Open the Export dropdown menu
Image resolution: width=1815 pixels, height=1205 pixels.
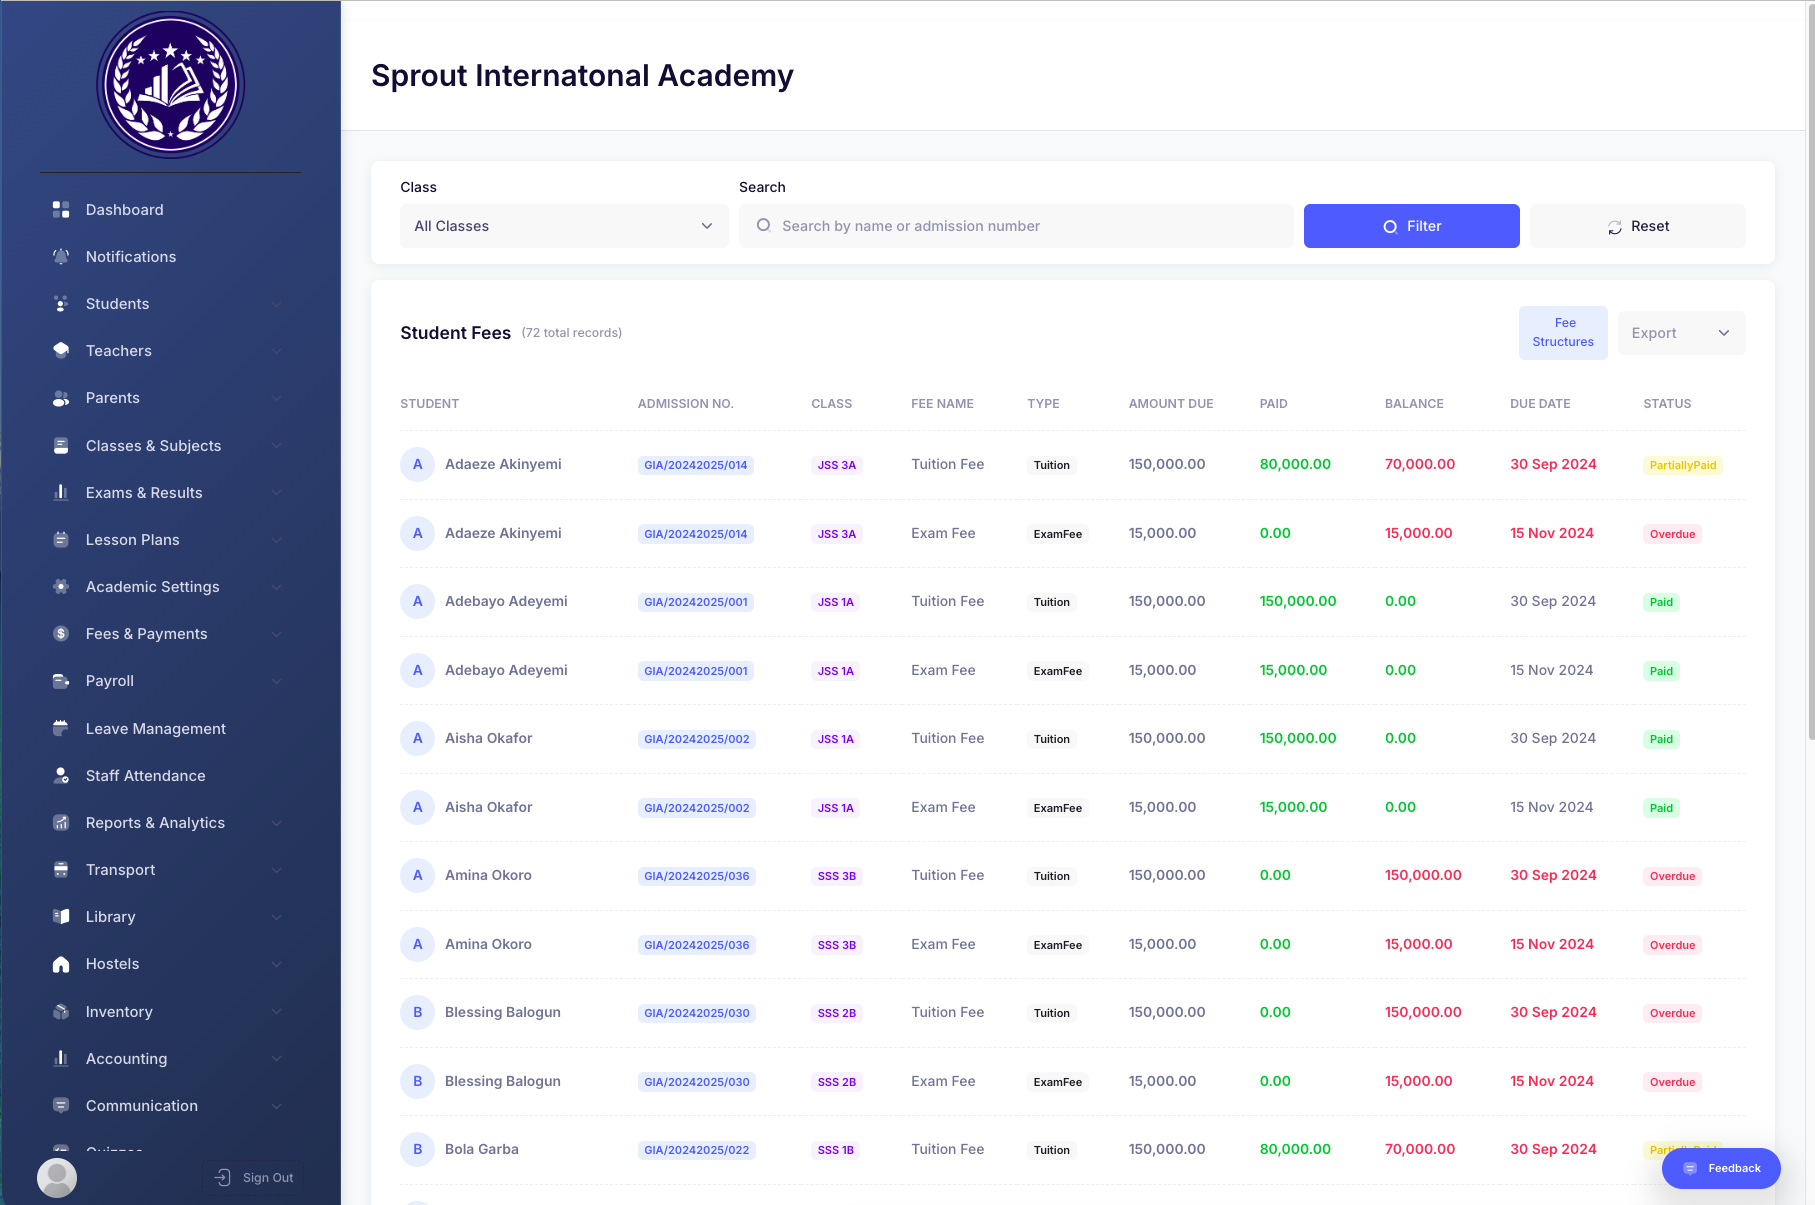[x=1680, y=333]
